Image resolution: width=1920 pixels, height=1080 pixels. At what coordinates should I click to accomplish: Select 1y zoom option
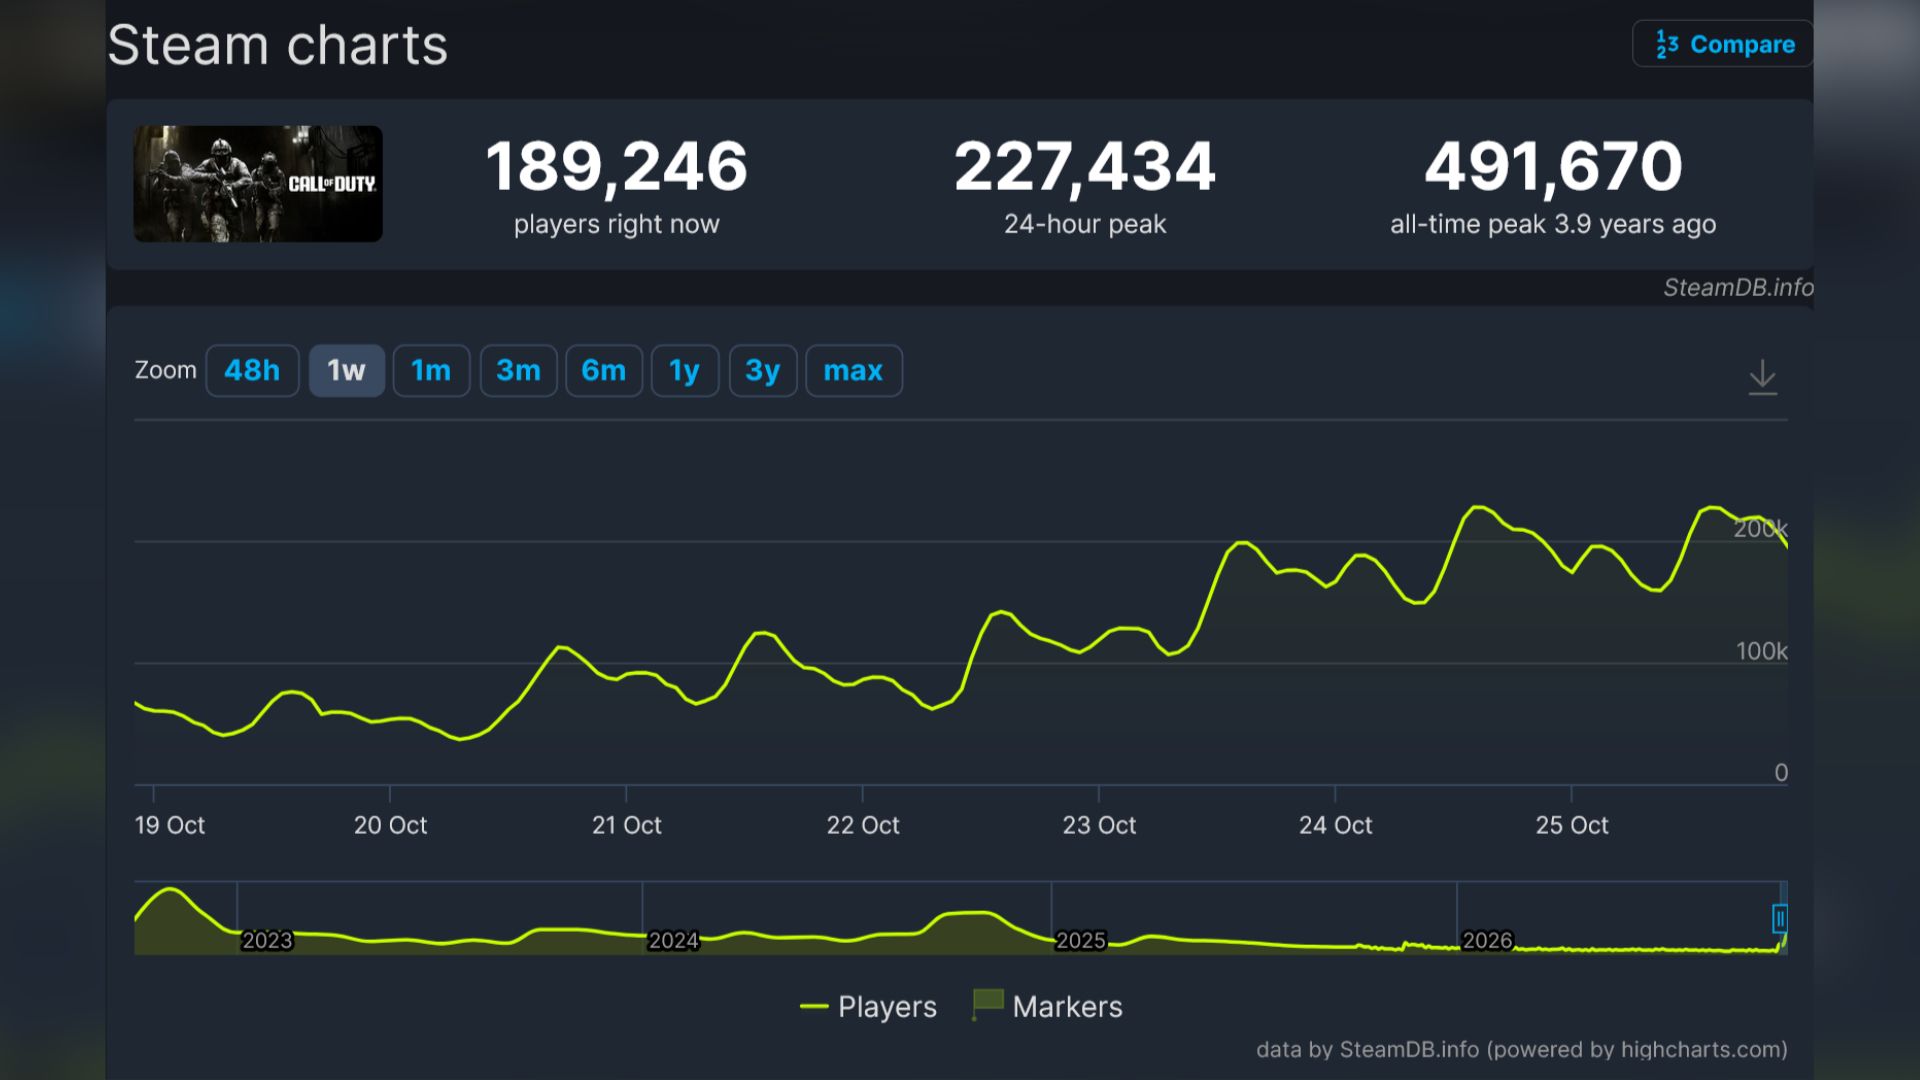pyautogui.click(x=685, y=371)
